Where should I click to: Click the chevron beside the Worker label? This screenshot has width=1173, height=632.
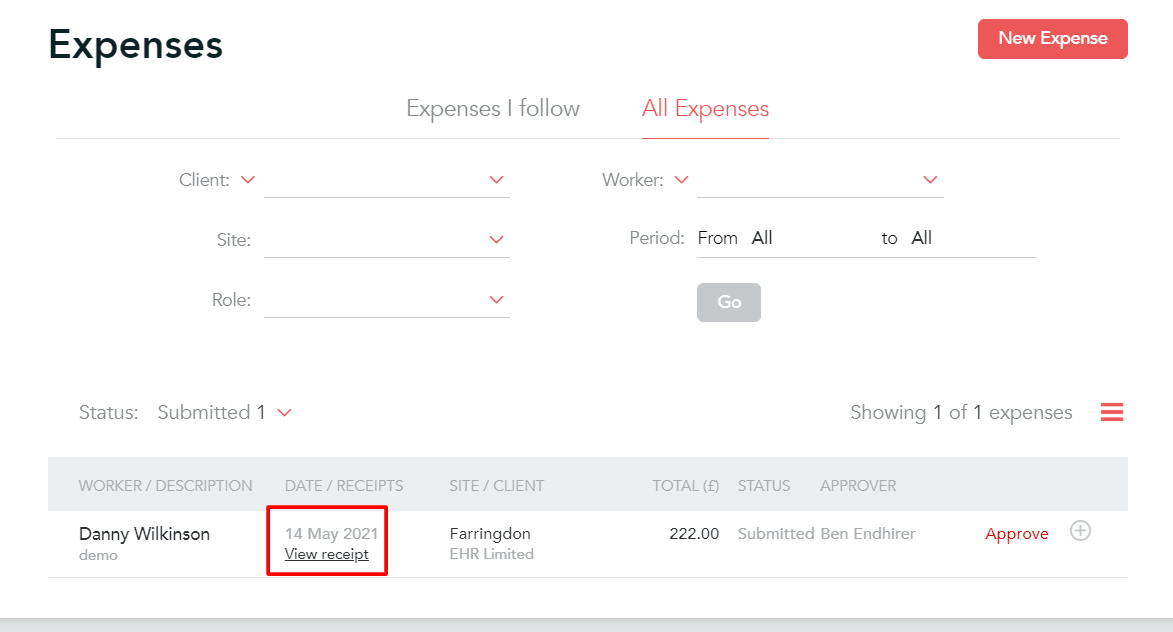[x=681, y=179]
